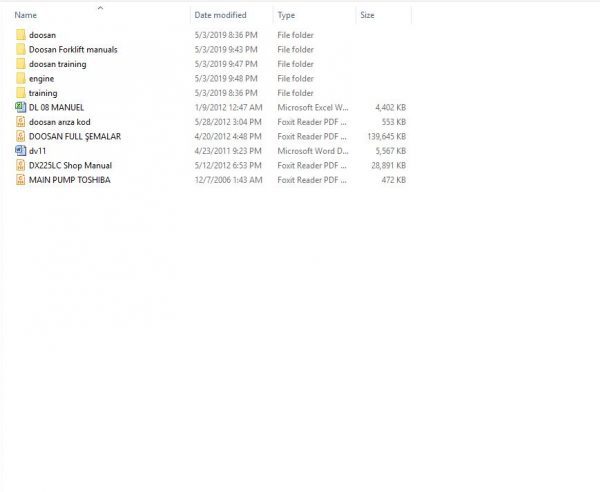Image resolution: width=600 pixels, height=492 pixels.
Task: Click Foxit Reader PDF type of MAIN PUMP TOSHIBA
Action: (x=312, y=180)
